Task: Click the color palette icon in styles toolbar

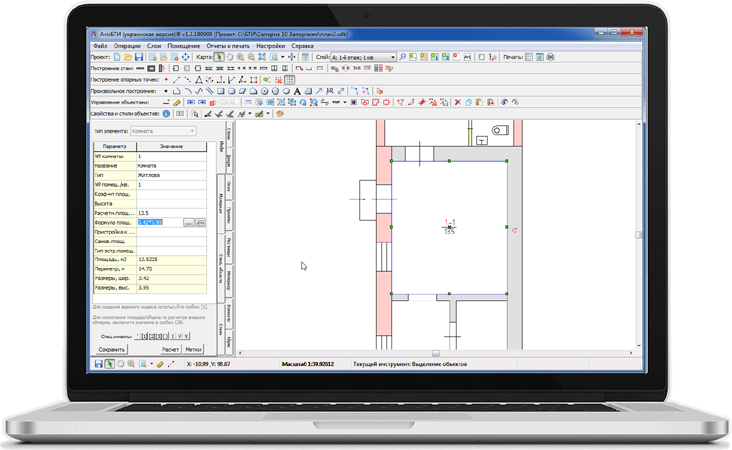Action: tap(280, 114)
